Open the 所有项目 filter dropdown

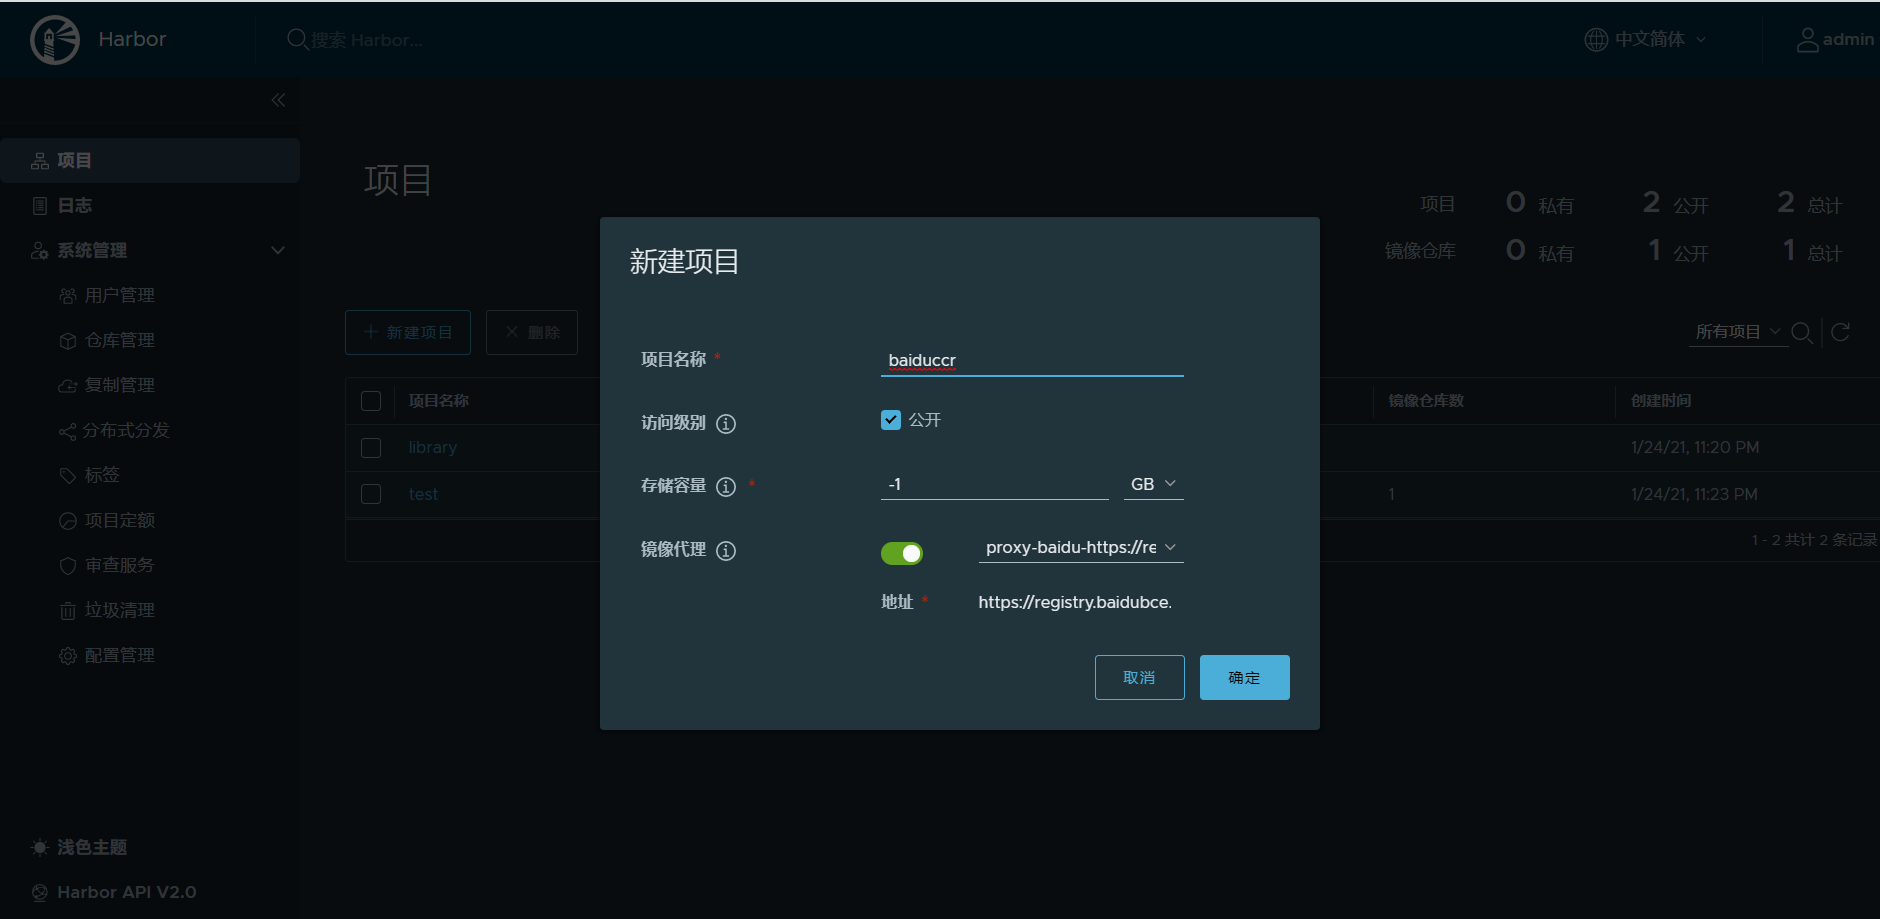coord(1738,332)
